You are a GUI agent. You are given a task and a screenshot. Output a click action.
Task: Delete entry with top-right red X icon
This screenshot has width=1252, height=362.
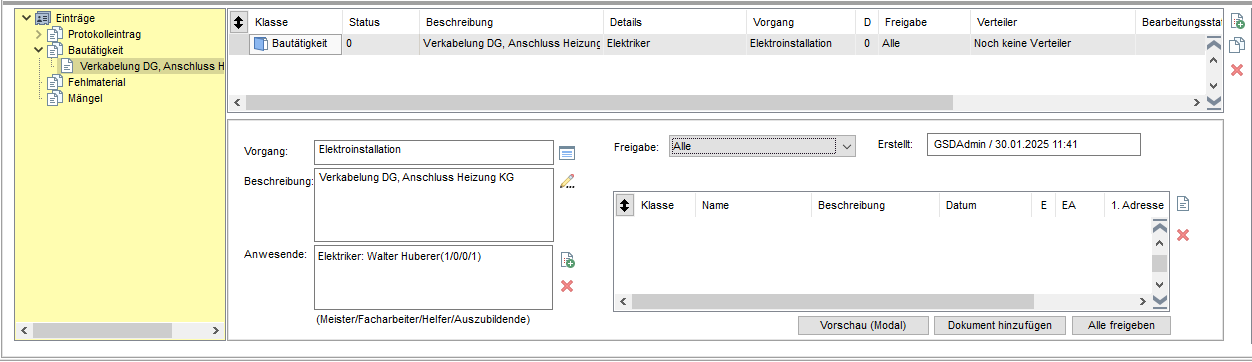click(x=1237, y=70)
